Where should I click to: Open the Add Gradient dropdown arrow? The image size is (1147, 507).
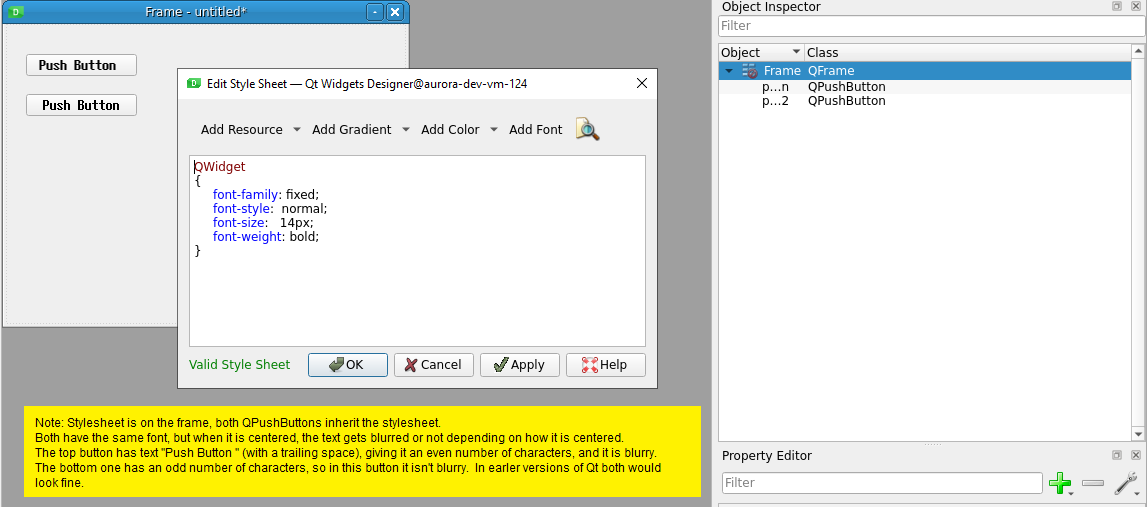click(x=406, y=129)
